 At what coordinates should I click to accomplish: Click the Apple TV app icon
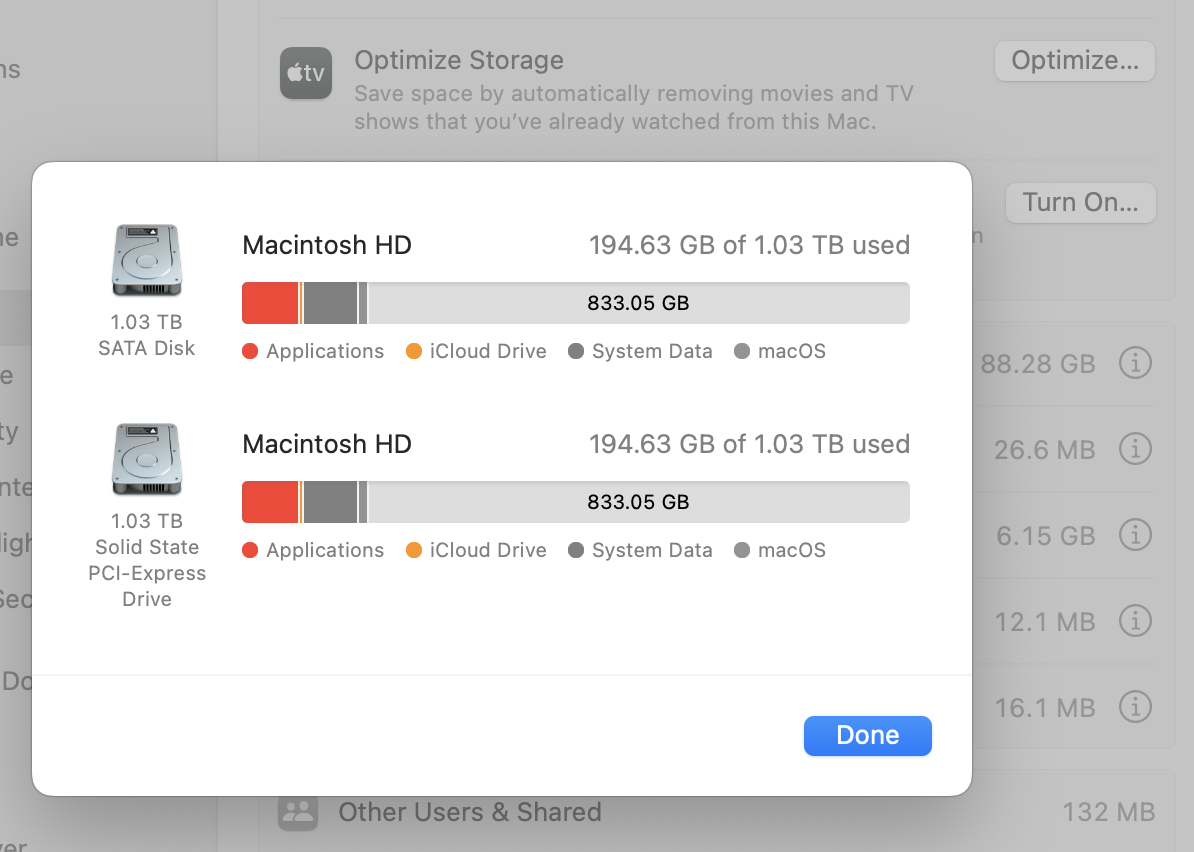point(305,73)
